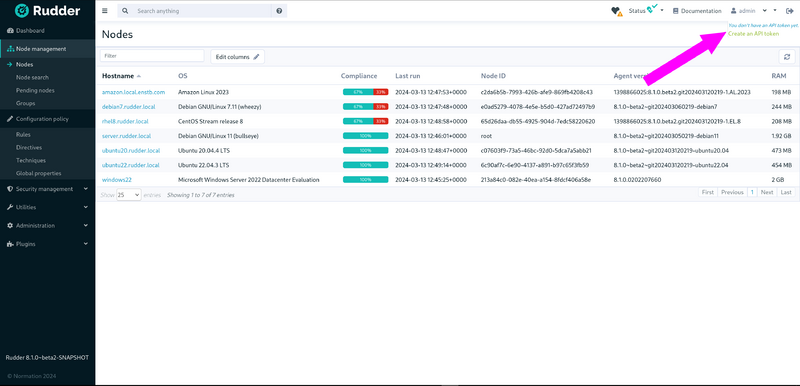Screen dimensions: 800x386
Task: Sort by the Node ID column header
Action: (x=493, y=76)
